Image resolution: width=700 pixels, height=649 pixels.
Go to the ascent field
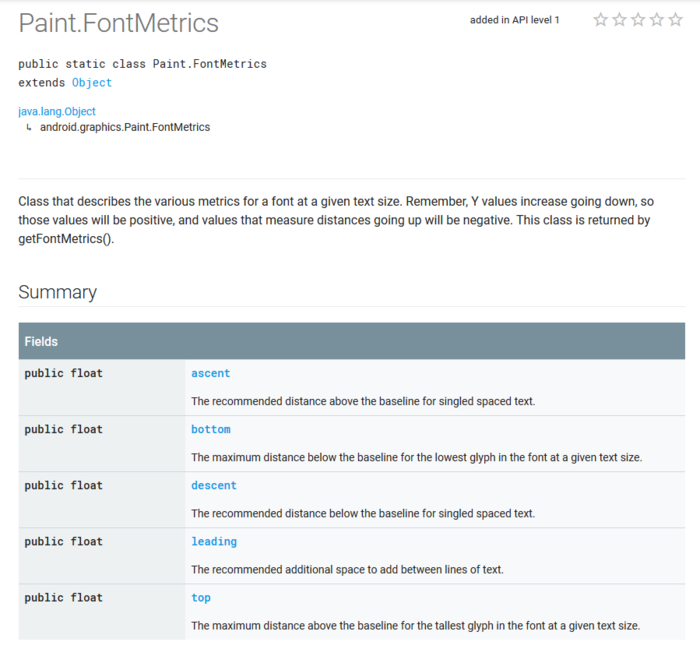(210, 373)
